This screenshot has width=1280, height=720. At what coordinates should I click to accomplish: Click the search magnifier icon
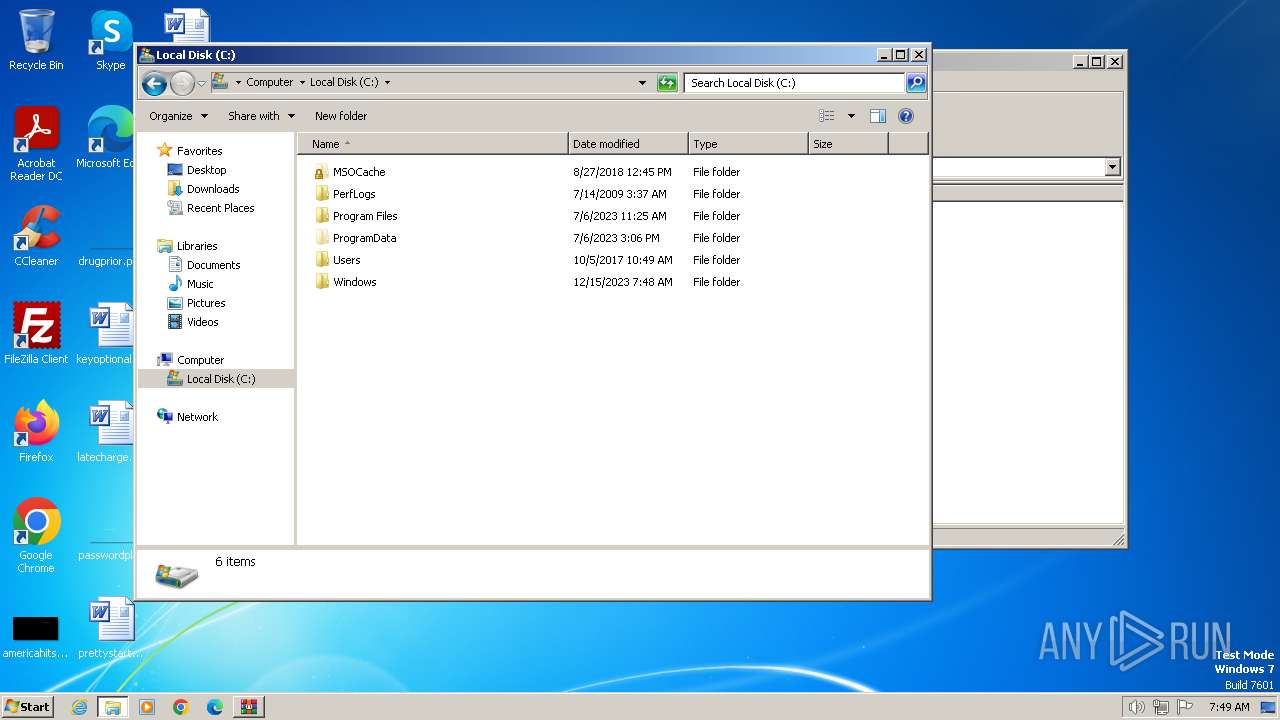click(915, 83)
